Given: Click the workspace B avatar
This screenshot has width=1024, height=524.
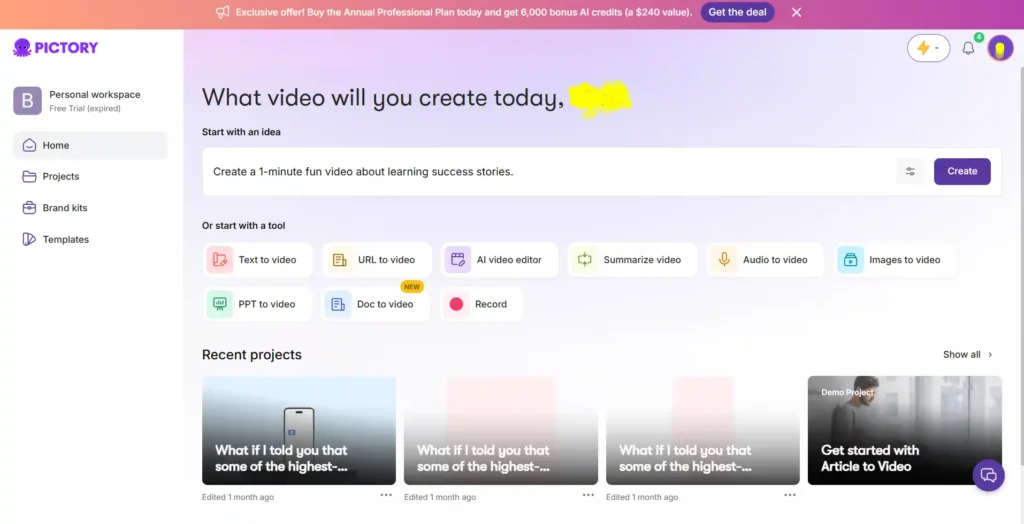Looking at the screenshot, I should point(27,101).
